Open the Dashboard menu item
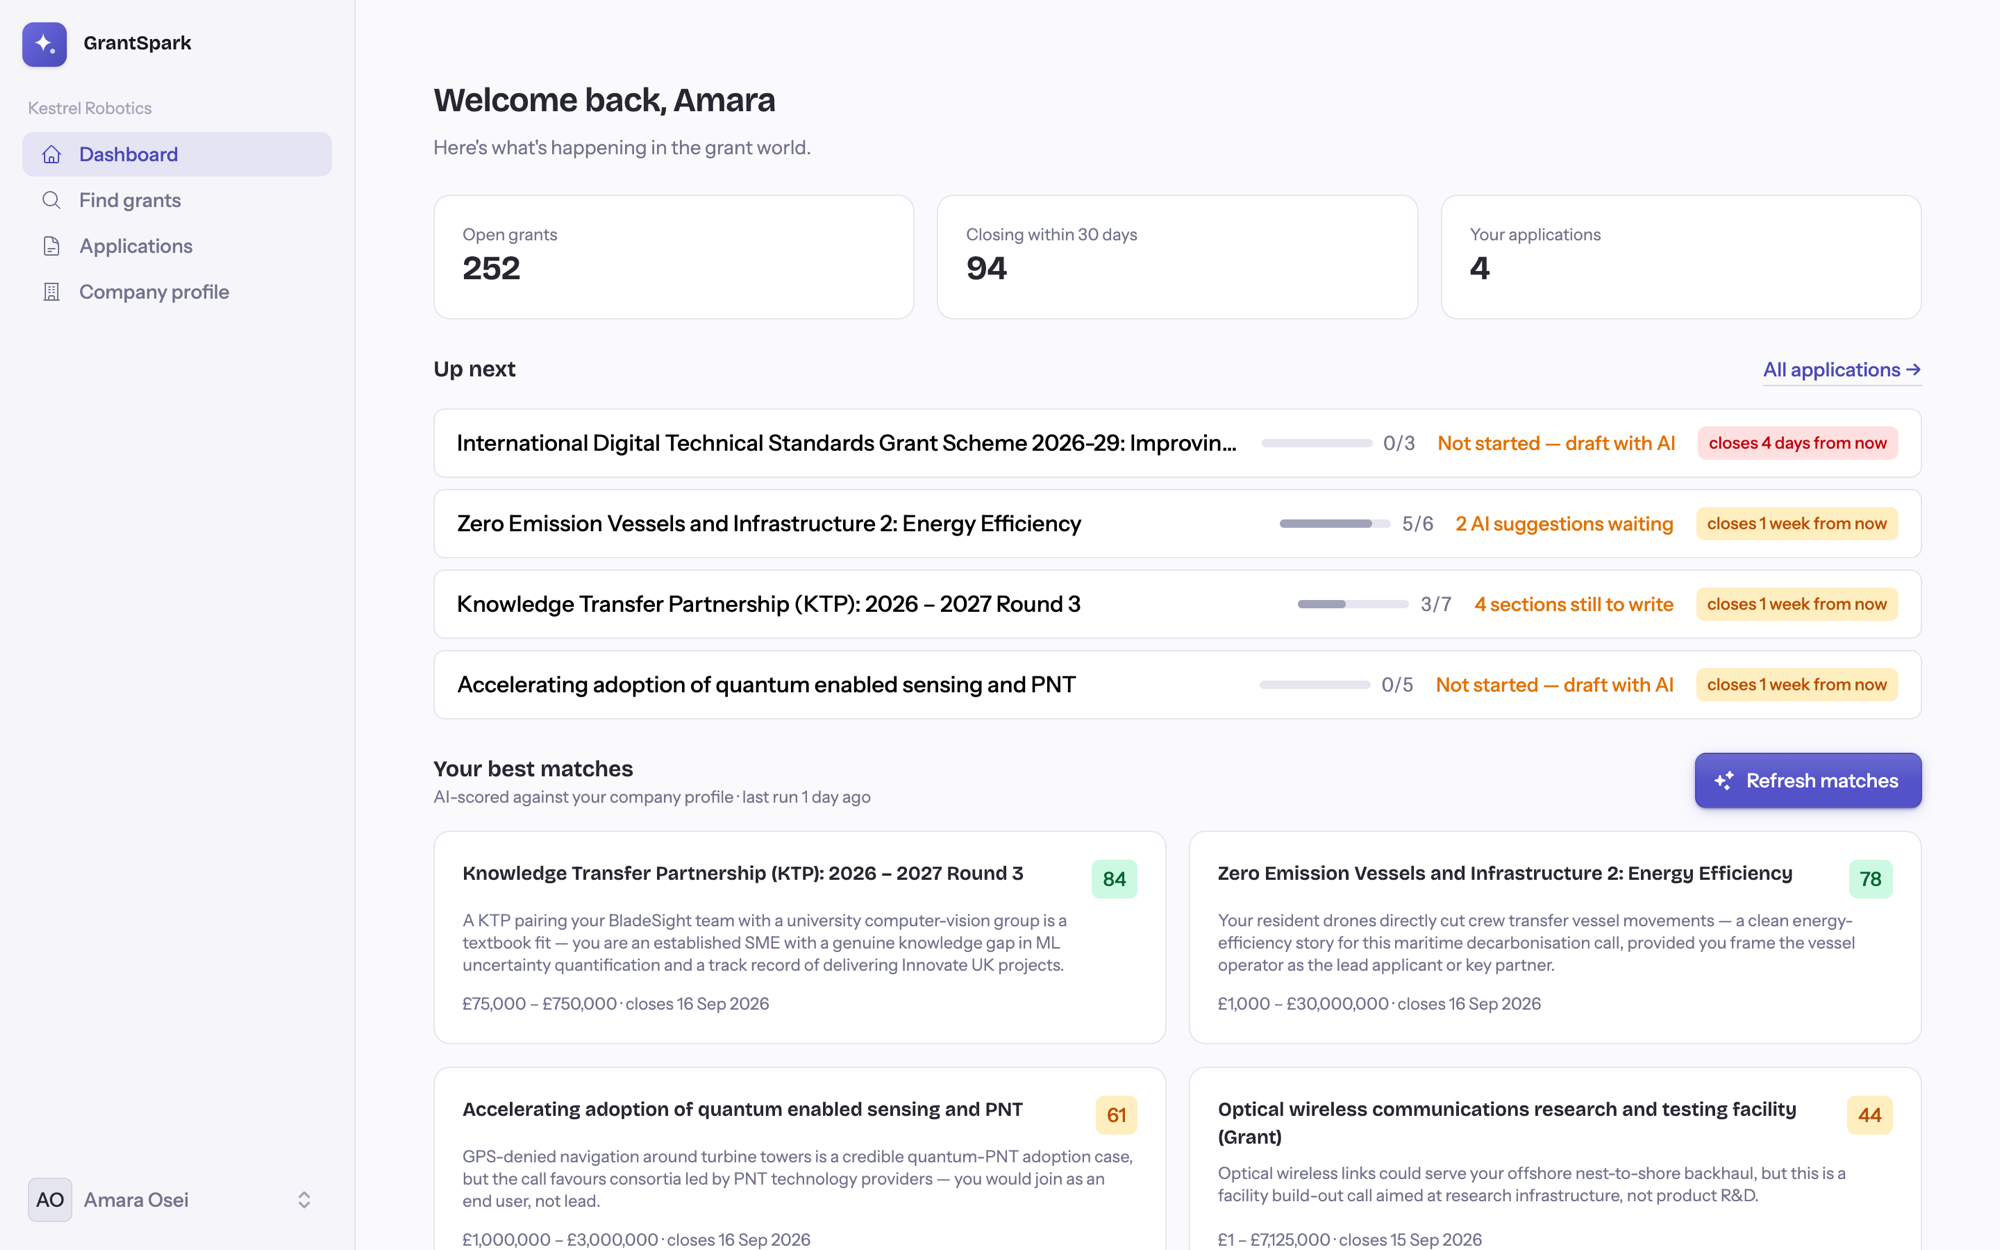This screenshot has height=1250, width=2000. click(x=177, y=154)
